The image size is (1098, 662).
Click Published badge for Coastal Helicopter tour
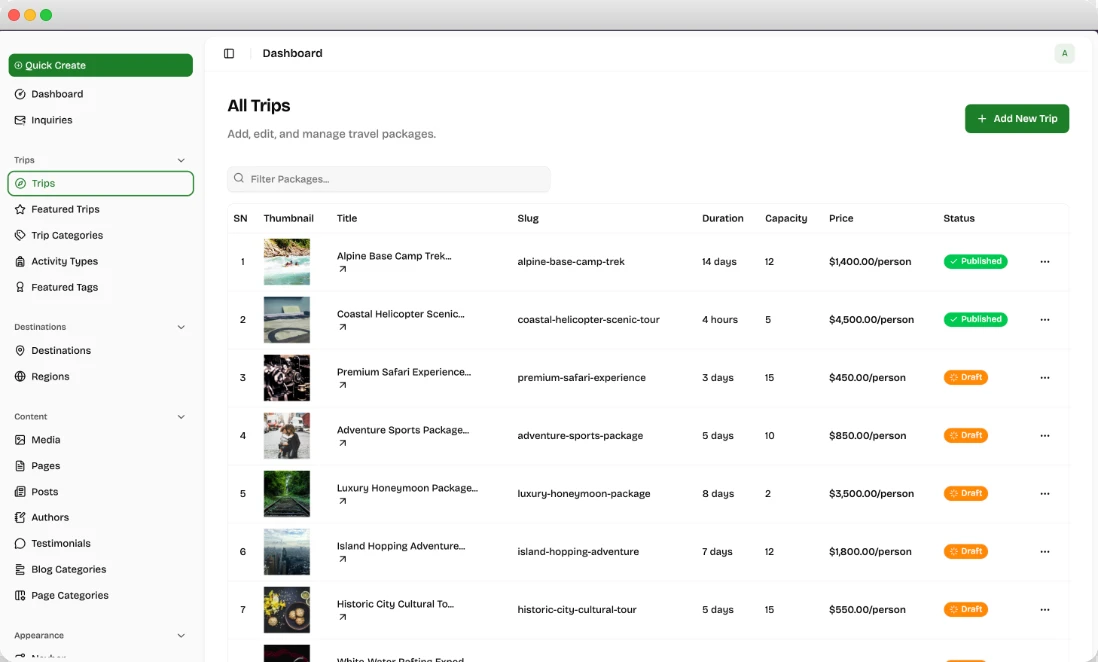[975, 319]
